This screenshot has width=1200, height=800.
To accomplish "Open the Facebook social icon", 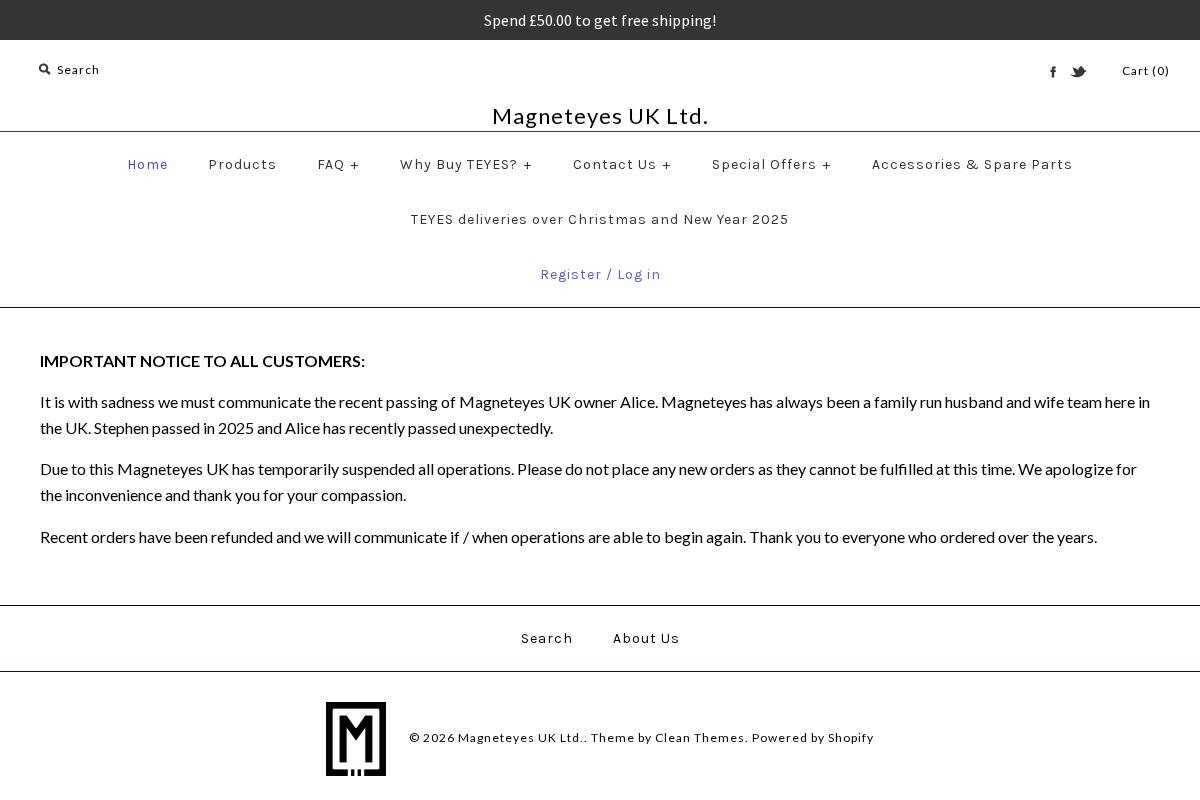I will [1053, 72].
